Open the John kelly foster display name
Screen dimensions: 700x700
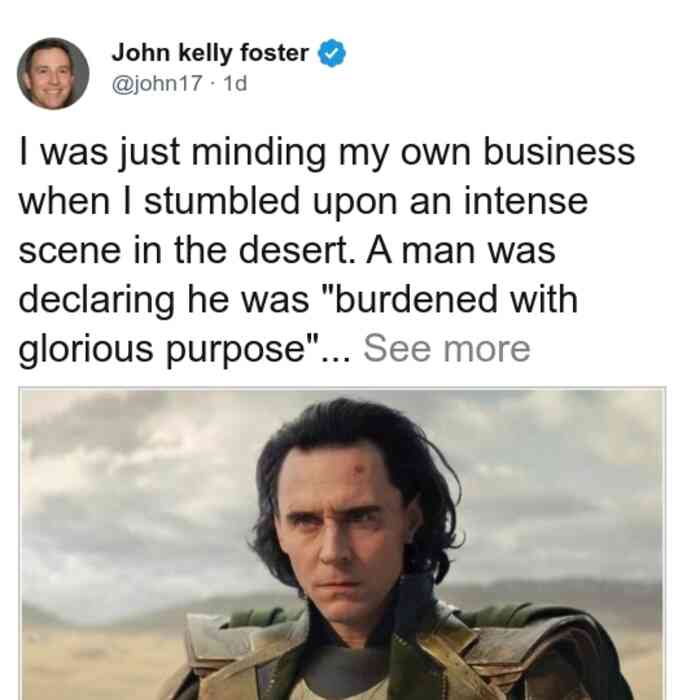tap(210, 53)
